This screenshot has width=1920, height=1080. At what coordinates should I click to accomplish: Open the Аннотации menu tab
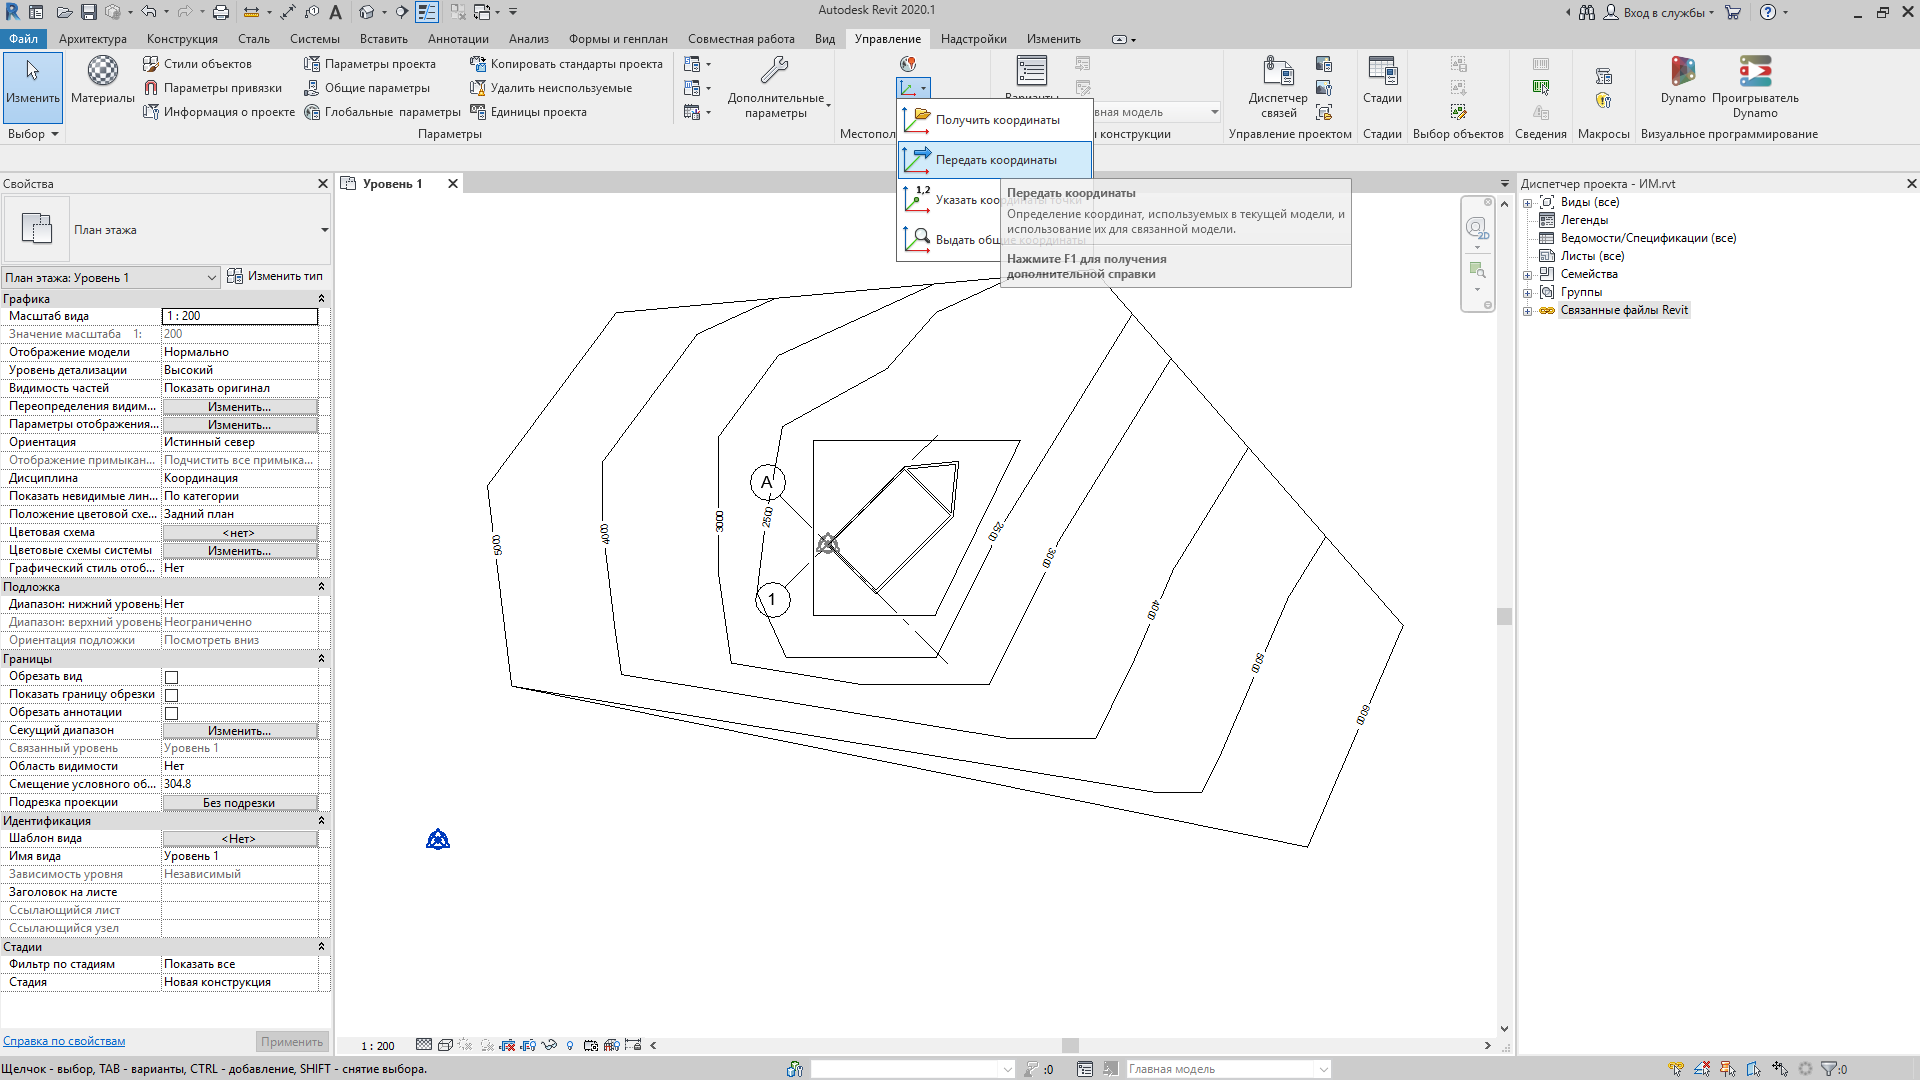tap(458, 39)
